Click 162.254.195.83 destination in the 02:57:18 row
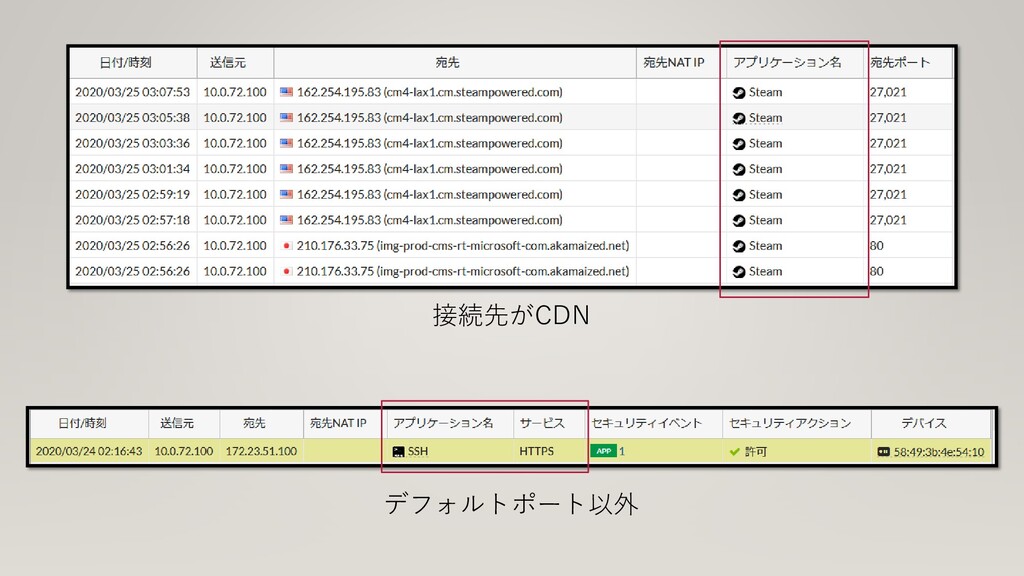 click(x=430, y=219)
